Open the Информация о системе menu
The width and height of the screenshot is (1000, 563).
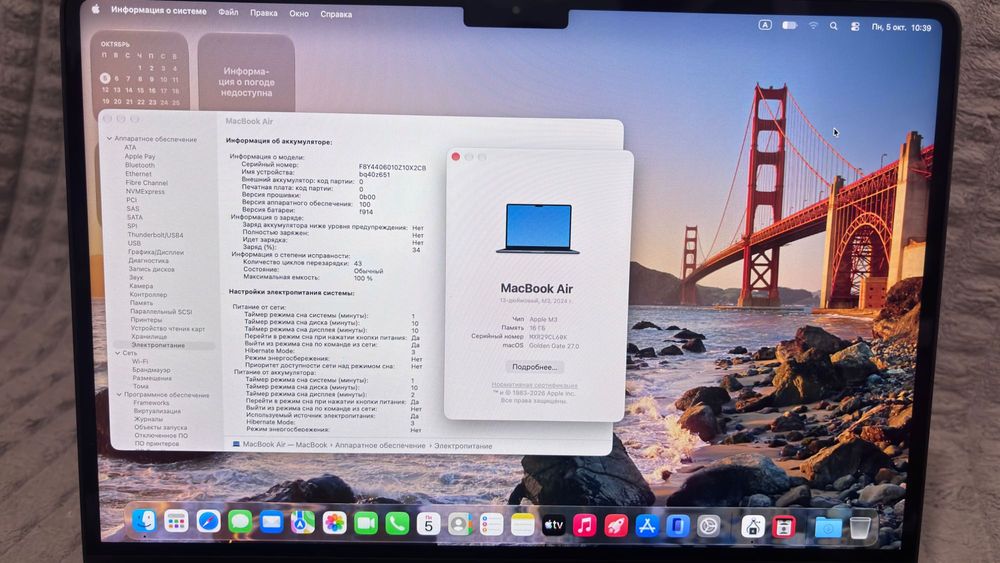click(159, 10)
